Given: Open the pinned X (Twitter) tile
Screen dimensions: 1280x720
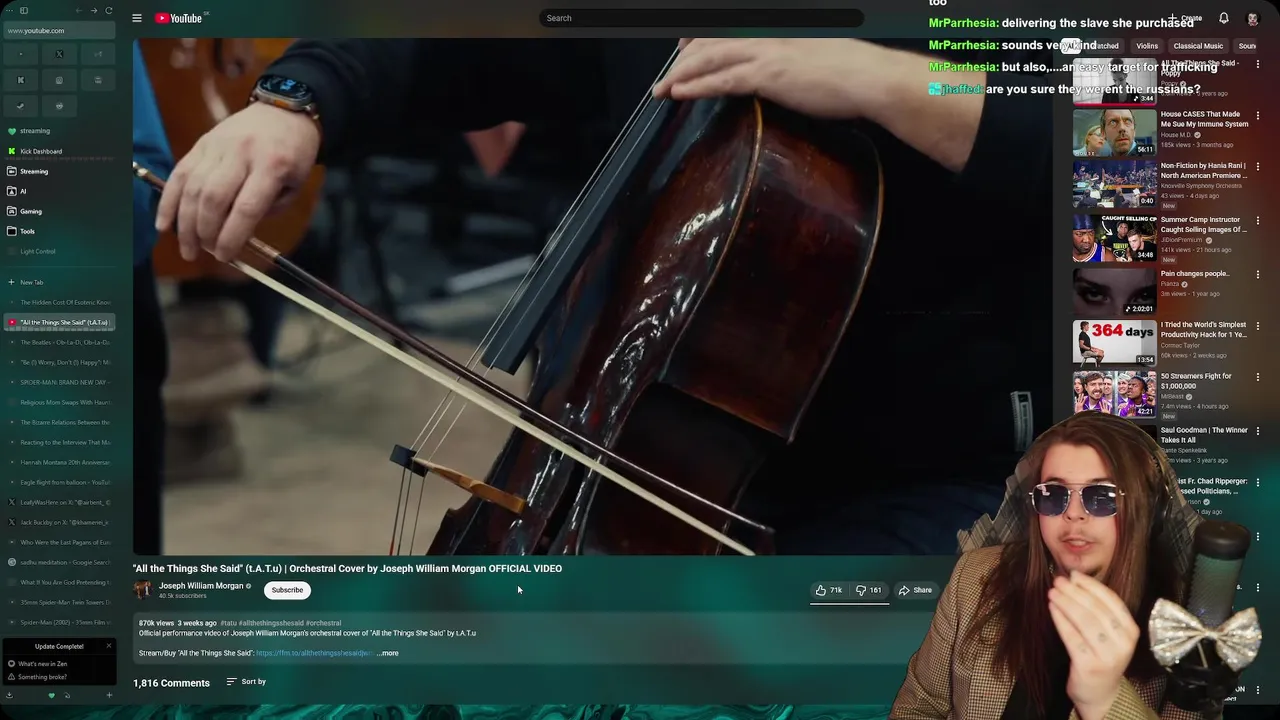Looking at the screenshot, I should [x=59, y=54].
